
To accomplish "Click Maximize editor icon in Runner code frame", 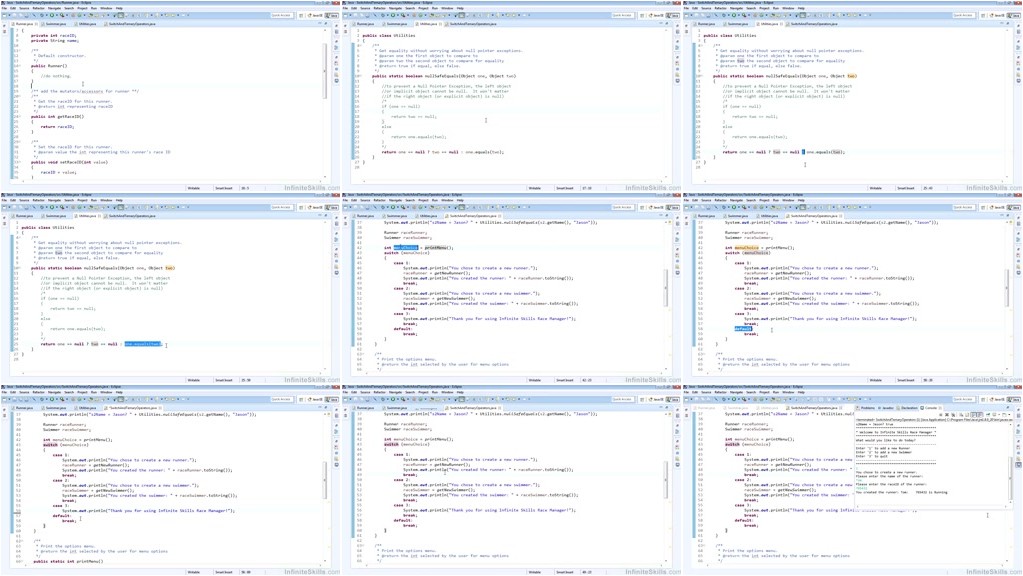I will click(326, 23).
